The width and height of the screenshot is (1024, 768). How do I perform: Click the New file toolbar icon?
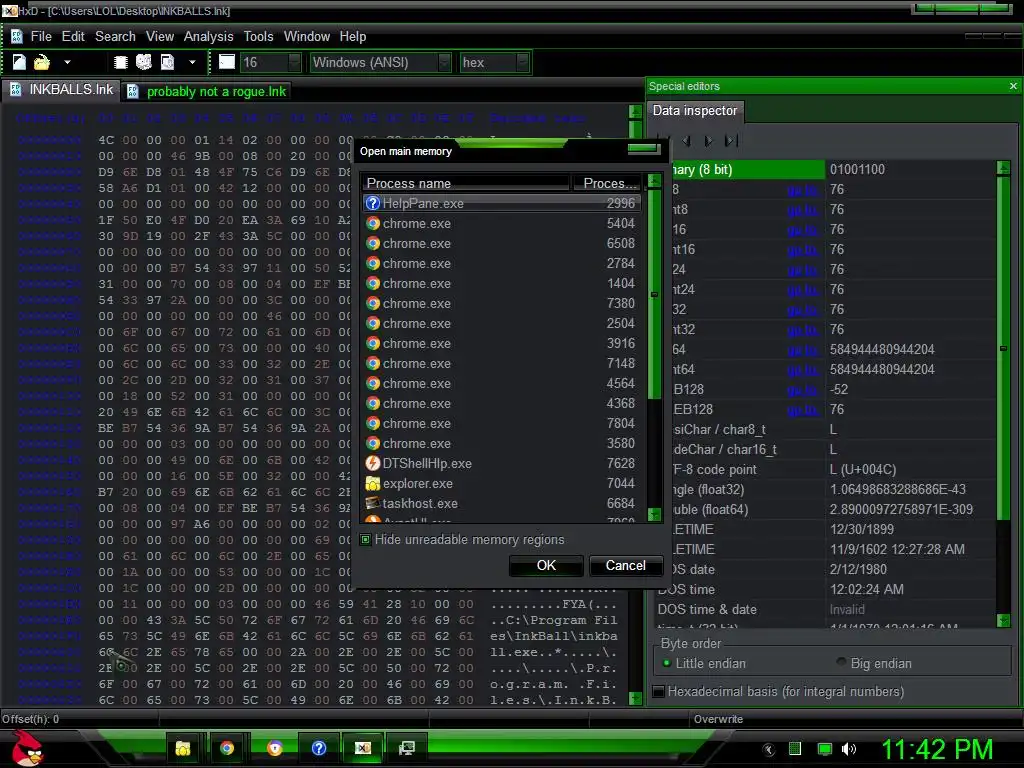(x=19, y=62)
